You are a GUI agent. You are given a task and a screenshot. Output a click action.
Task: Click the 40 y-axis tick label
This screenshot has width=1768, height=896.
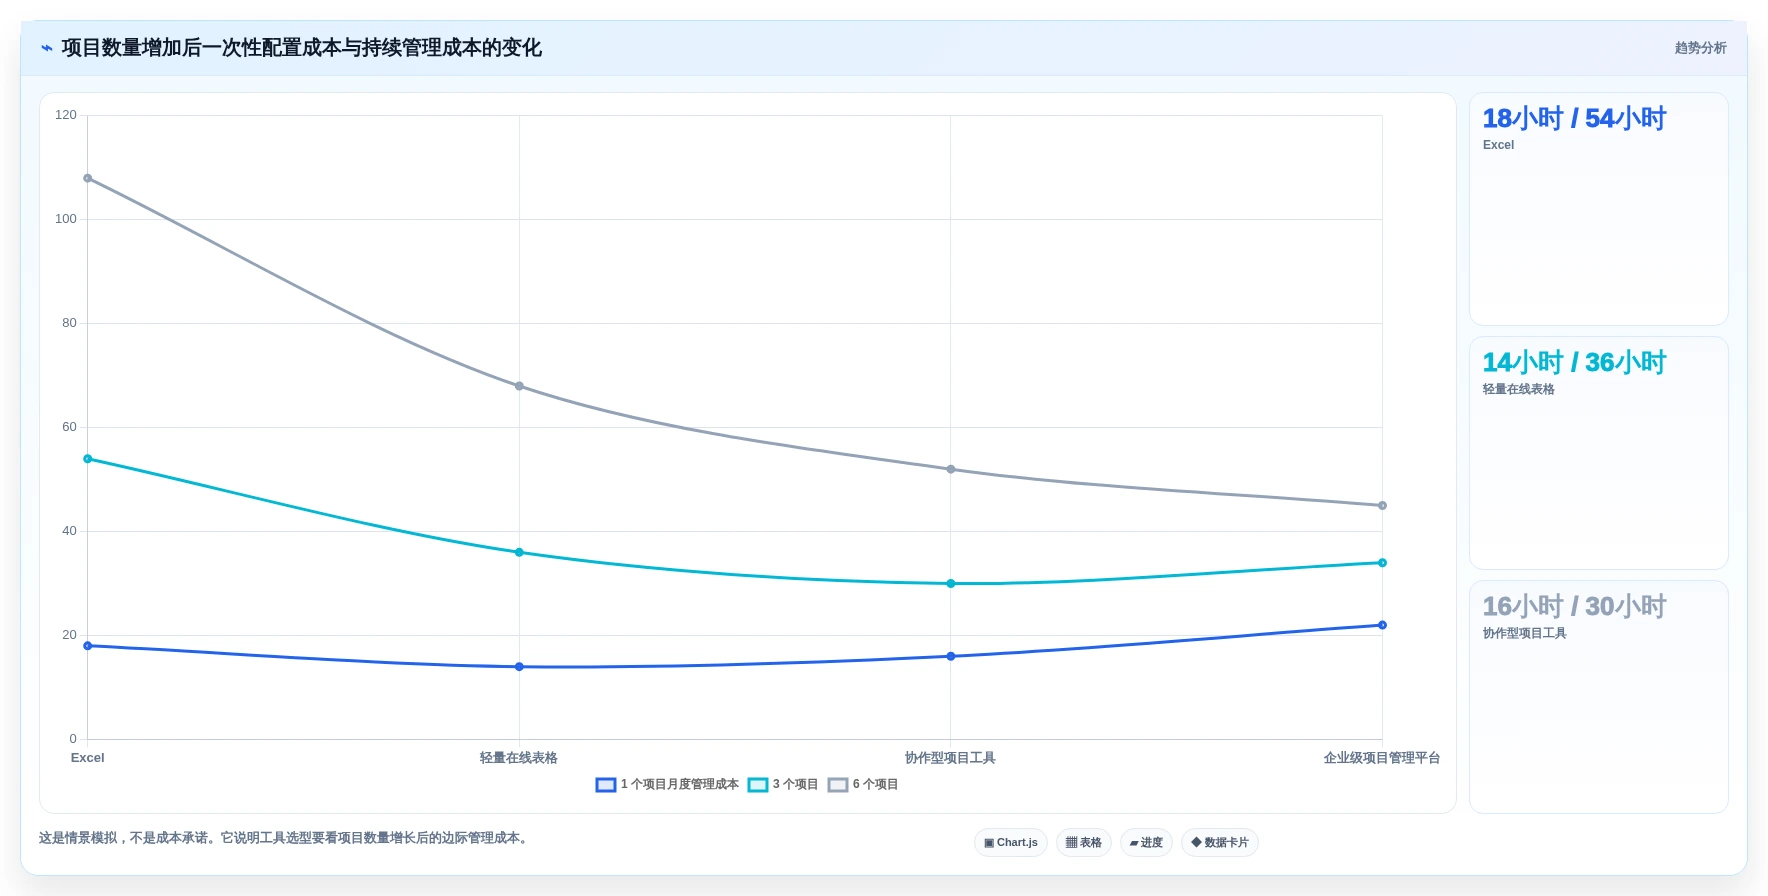pos(69,531)
